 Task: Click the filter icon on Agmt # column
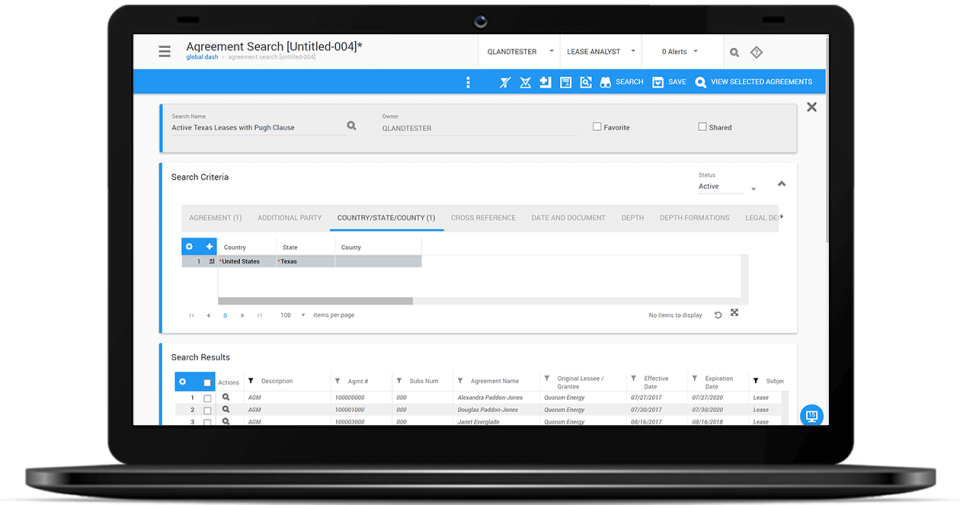click(337, 381)
